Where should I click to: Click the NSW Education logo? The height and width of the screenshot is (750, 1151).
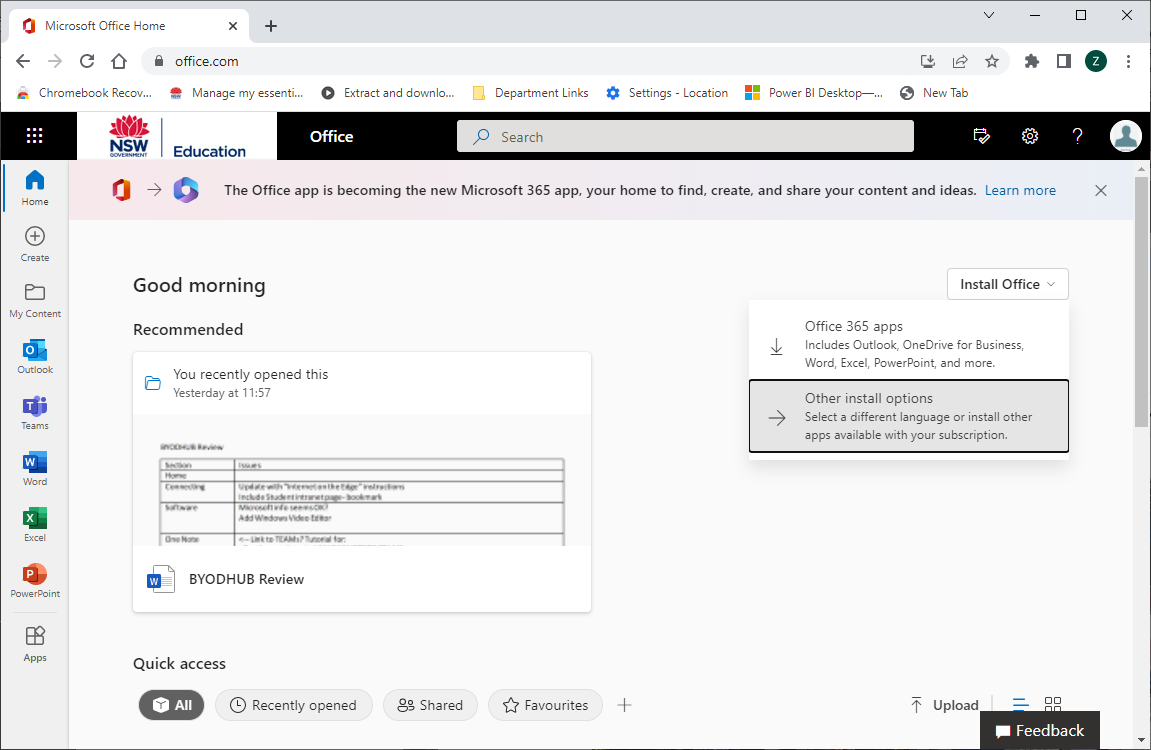point(177,136)
